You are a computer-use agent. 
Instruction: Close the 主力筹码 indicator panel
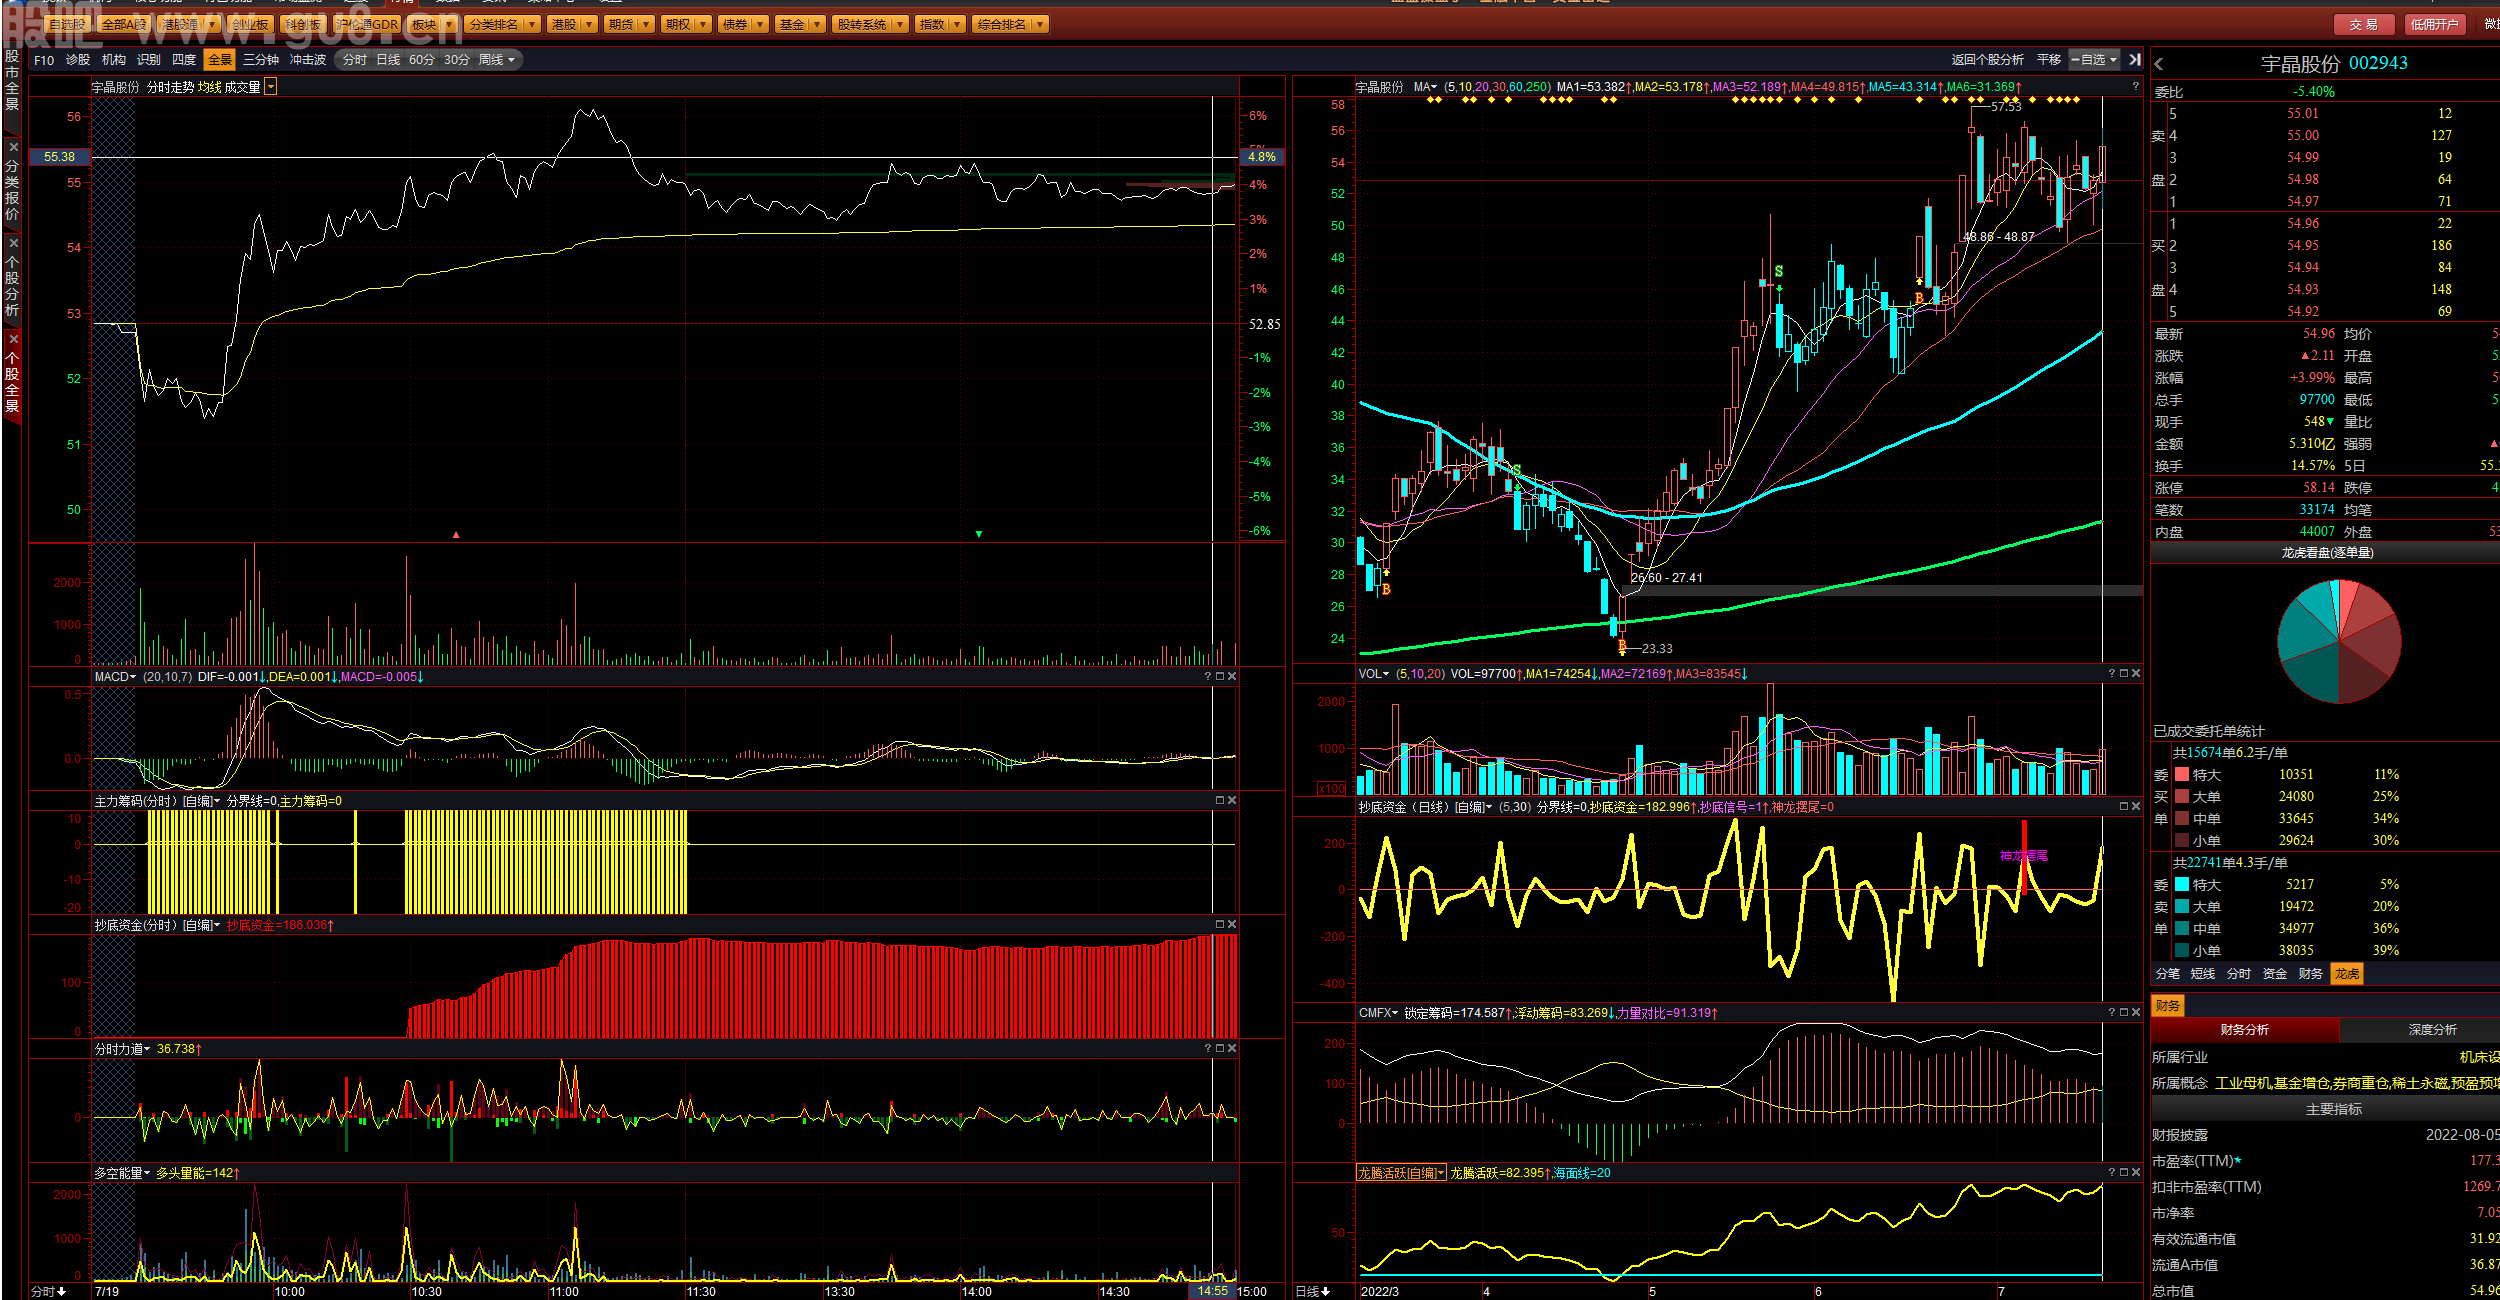(x=1232, y=801)
